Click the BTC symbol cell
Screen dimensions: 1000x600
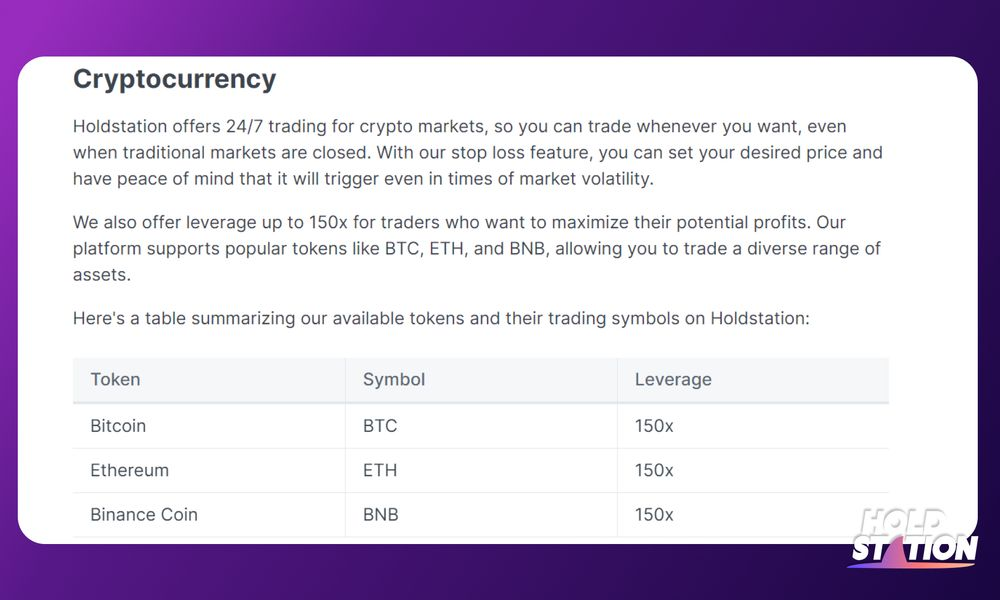(481, 426)
